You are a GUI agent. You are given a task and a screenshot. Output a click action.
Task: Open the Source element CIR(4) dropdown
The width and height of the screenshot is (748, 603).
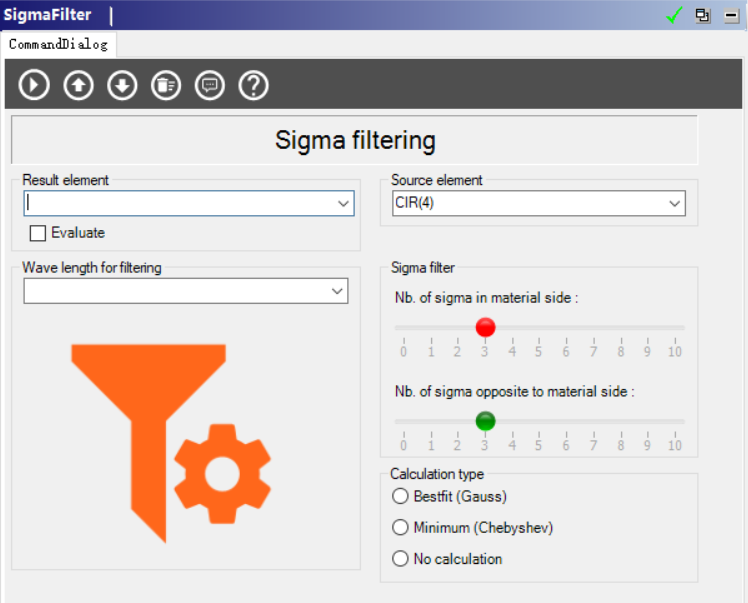click(674, 204)
